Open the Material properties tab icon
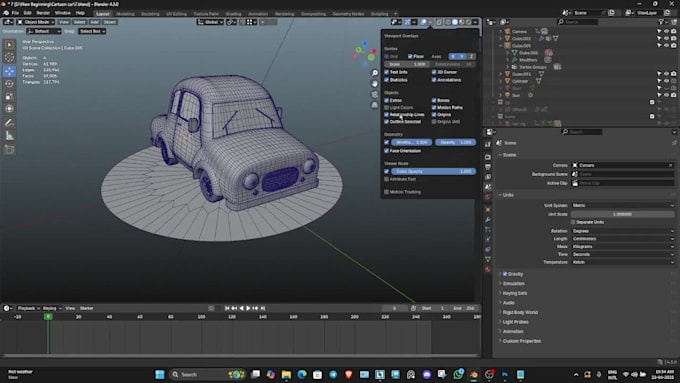Screen dimensions: 680x383 (x=488, y=269)
